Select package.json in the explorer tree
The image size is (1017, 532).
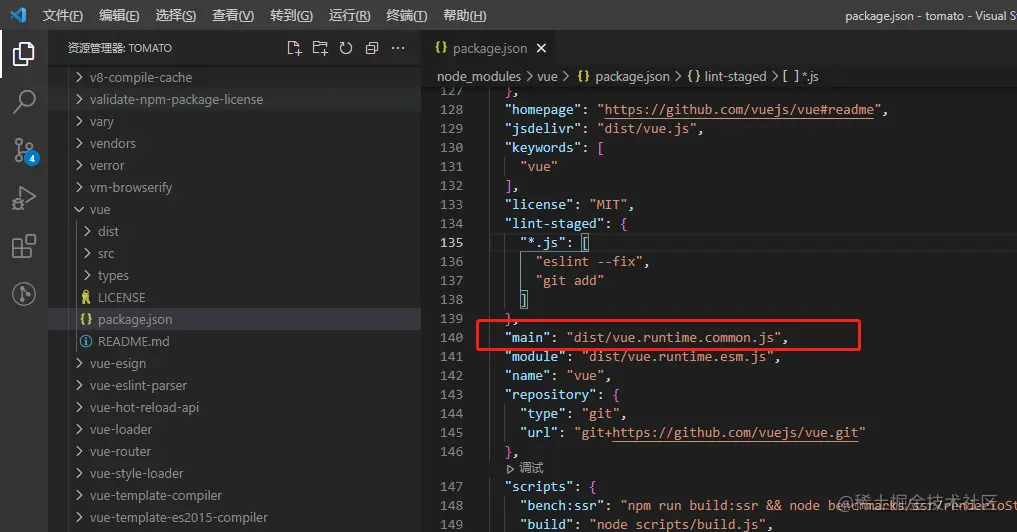(x=234, y=320)
